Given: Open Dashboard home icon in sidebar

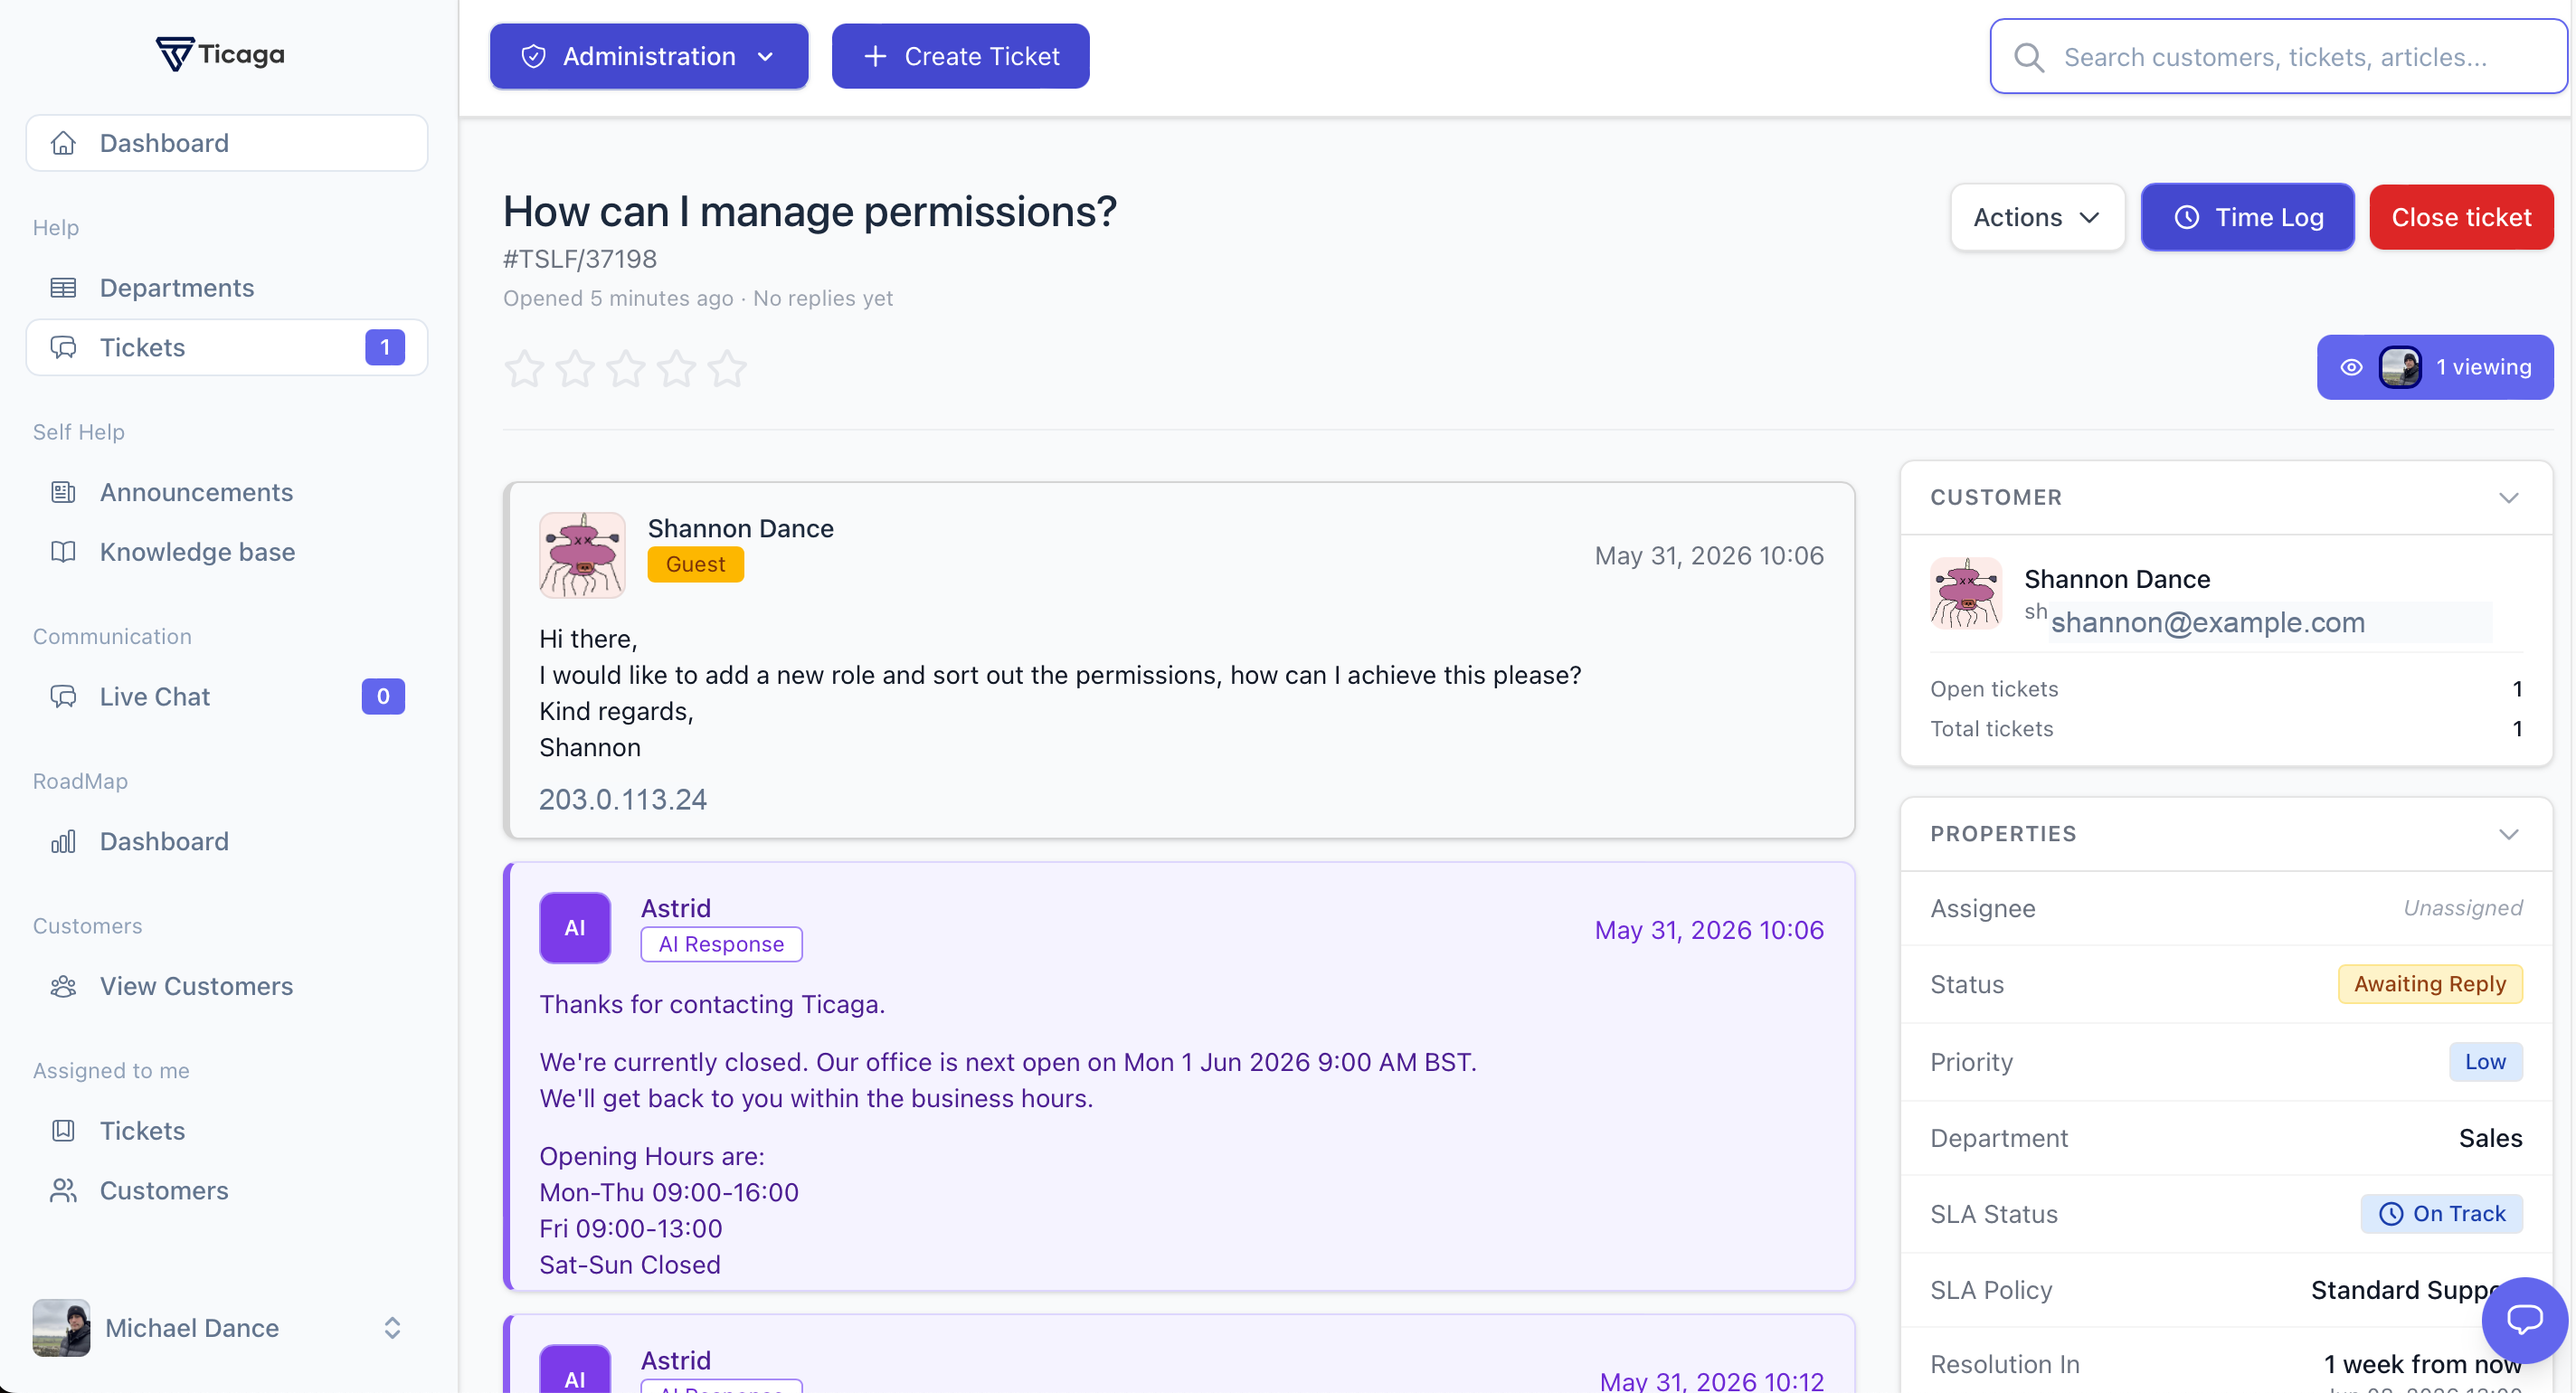Looking at the screenshot, I should tap(63, 143).
